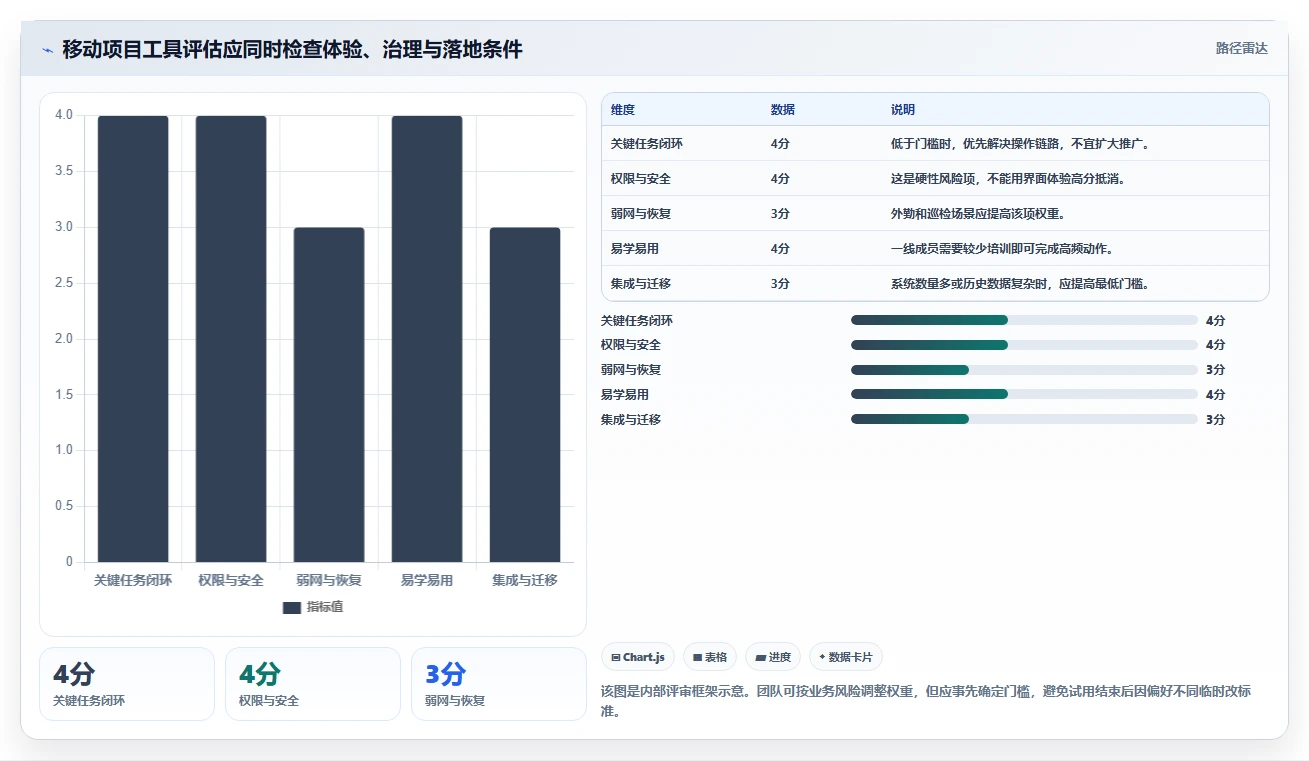
Task: Select the Chart.js tag
Action: pos(639,657)
